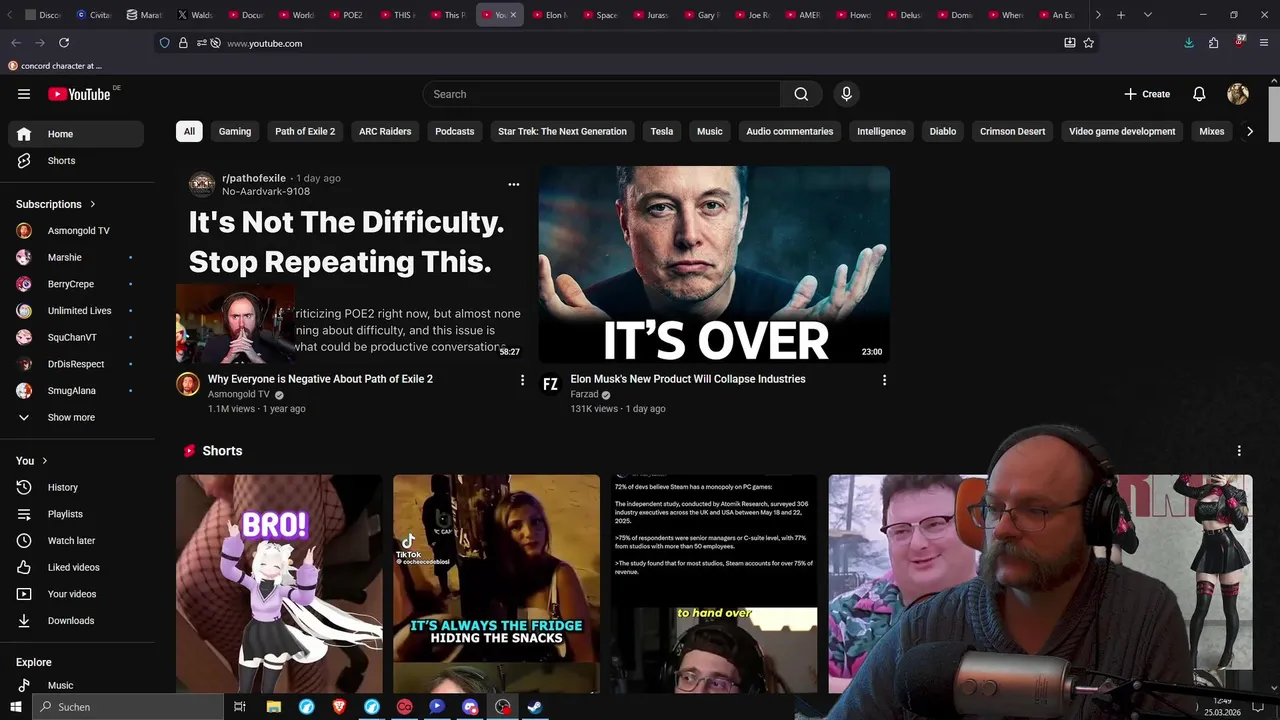This screenshot has width=1280, height=720.
Task: Open browser application menu
Action: (1265, 43)
